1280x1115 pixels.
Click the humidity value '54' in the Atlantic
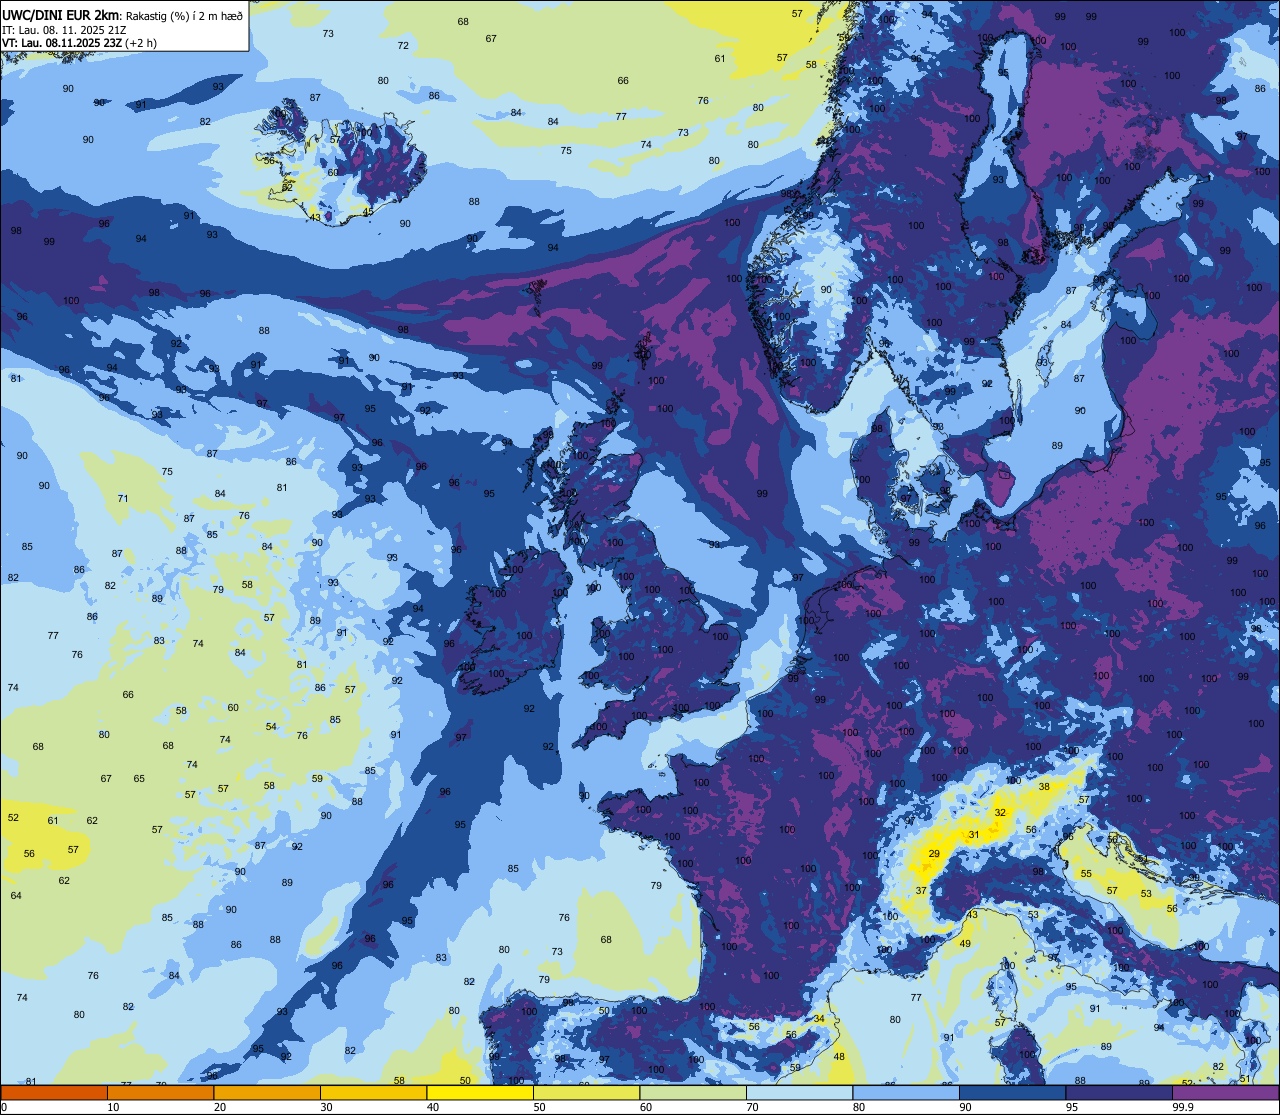pyautogui.click(x=271, y=726)
